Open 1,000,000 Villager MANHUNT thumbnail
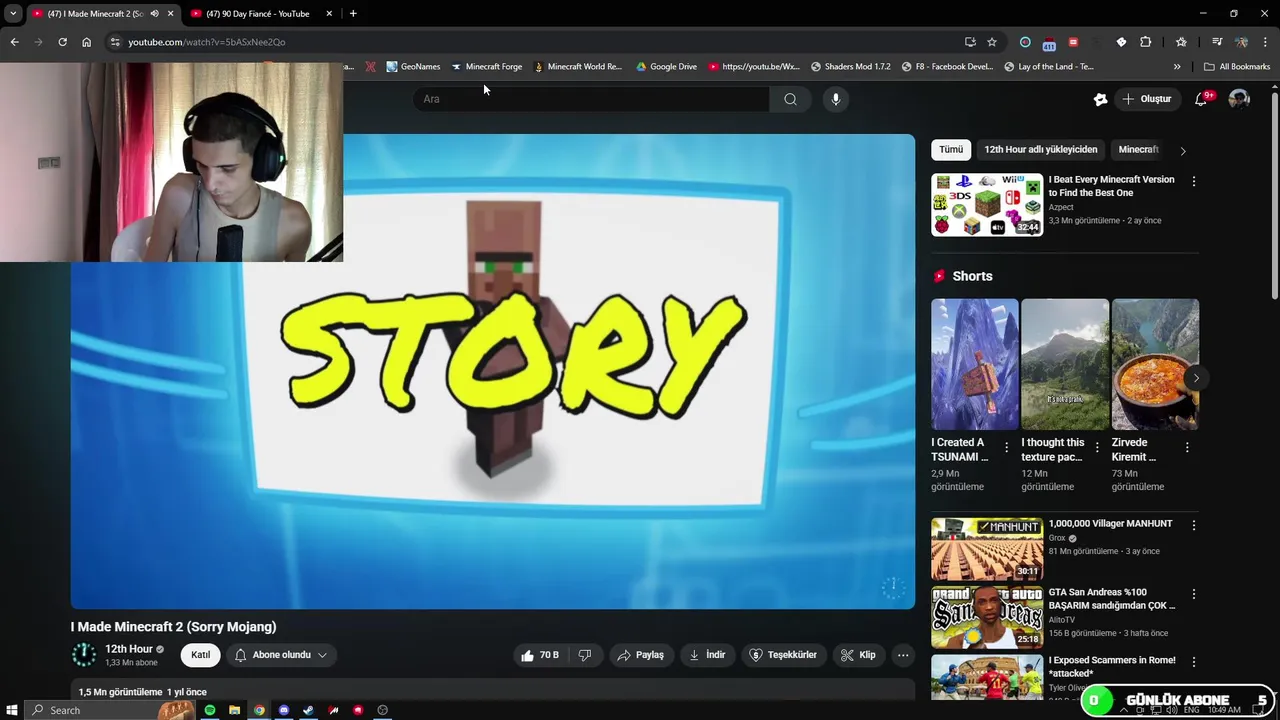Image resolution: width=1280 pixels, height=720 pixels. (x=987, y=549)
